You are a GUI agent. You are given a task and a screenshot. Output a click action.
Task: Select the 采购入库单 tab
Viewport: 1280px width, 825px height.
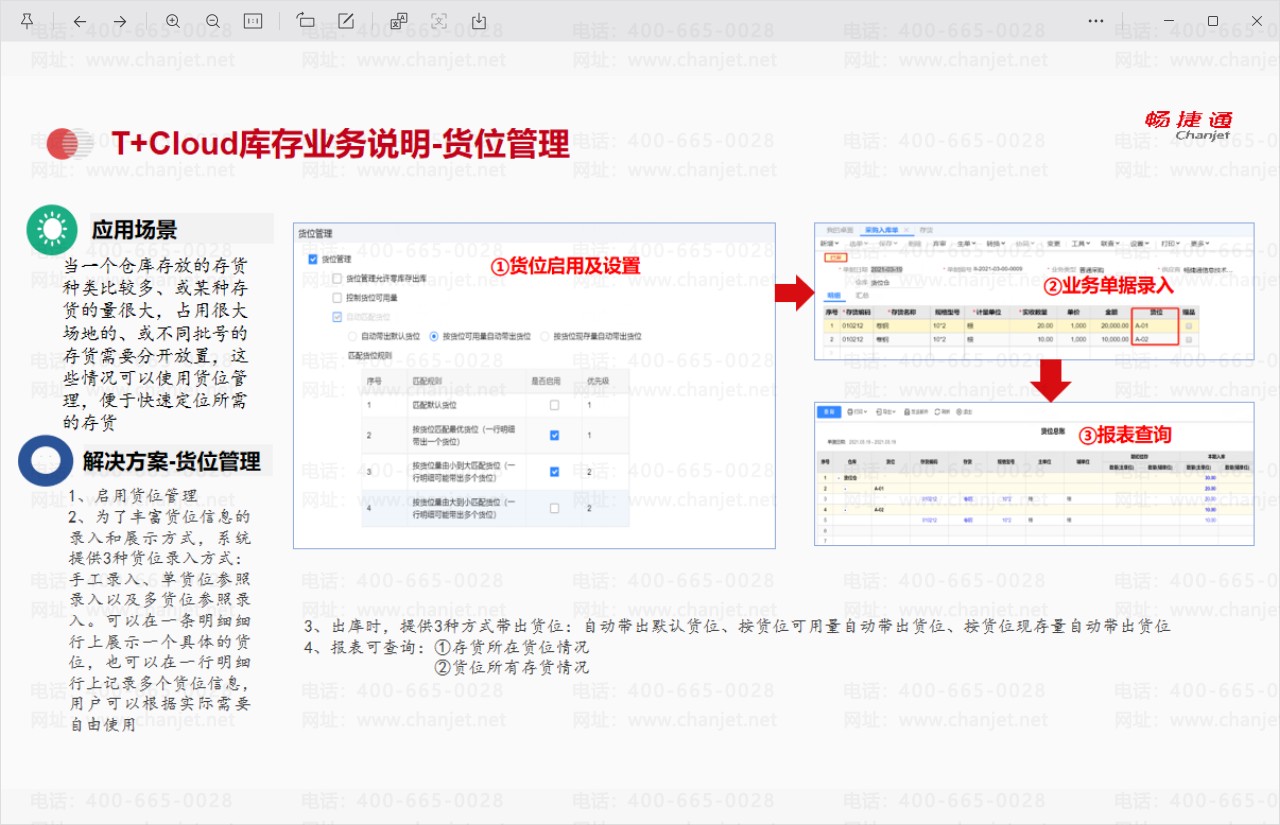click(882, 229)
